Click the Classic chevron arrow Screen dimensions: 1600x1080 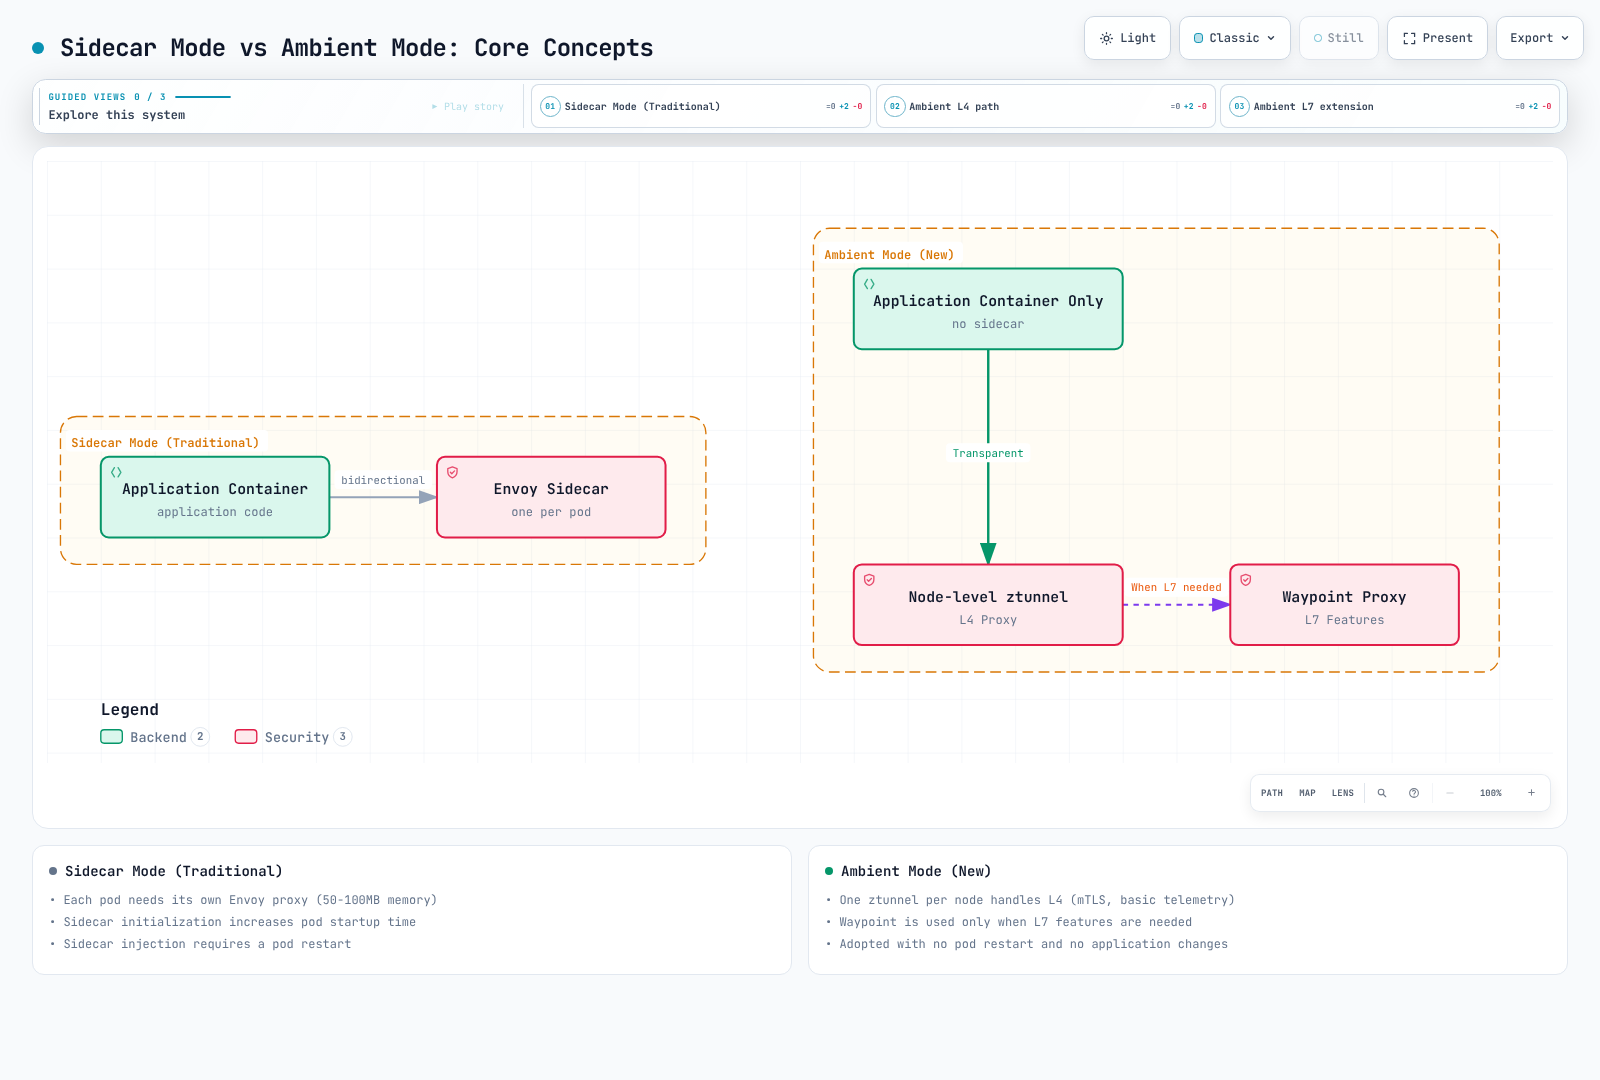coord(1271,38)
